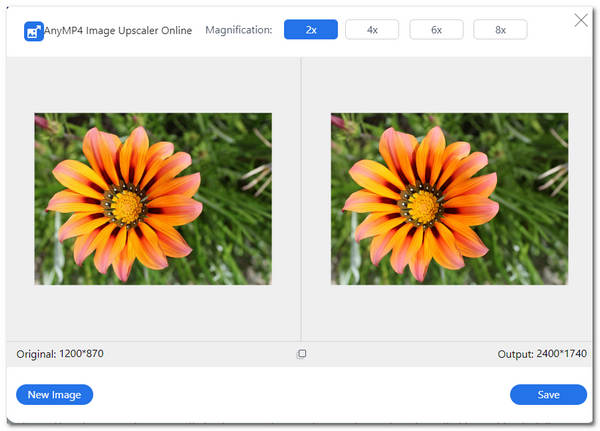
Task: Click the small square icon below the divider
Action: [301, 354]
